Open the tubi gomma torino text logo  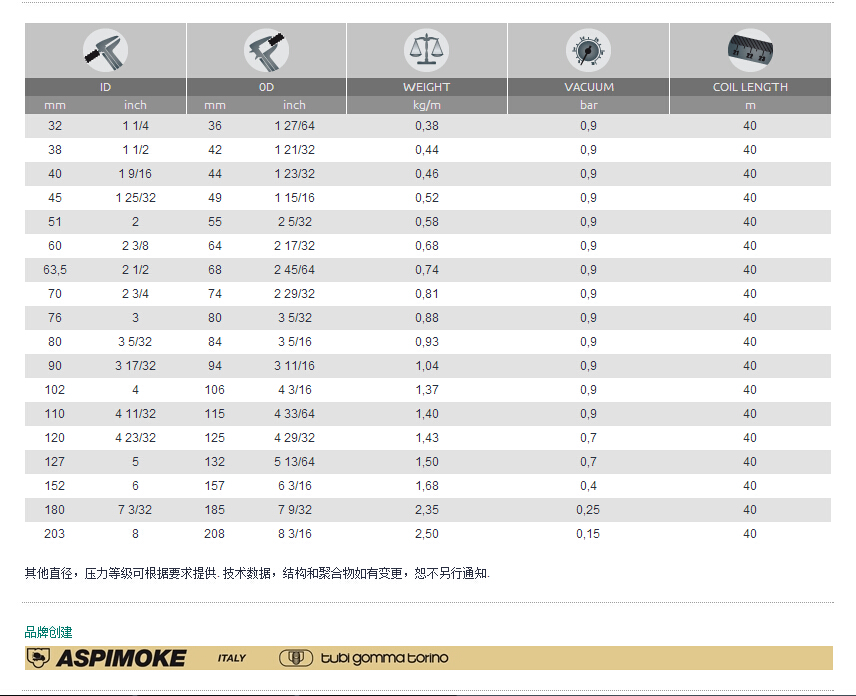(384, 658)
